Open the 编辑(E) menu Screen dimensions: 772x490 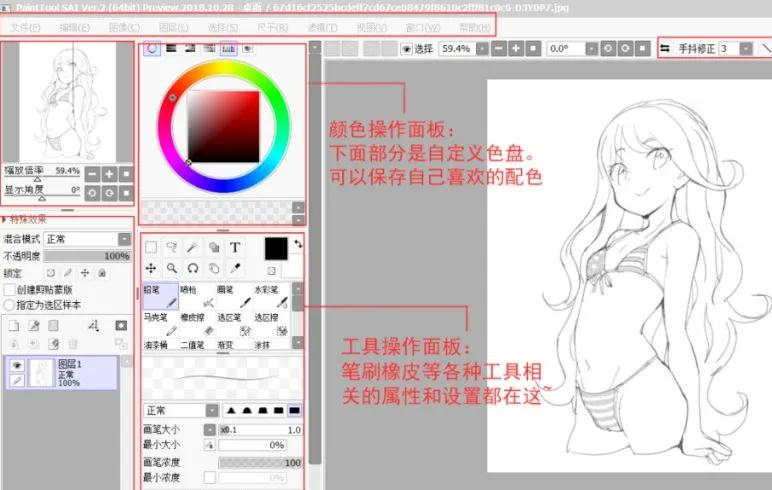click(x=75, y=28)
